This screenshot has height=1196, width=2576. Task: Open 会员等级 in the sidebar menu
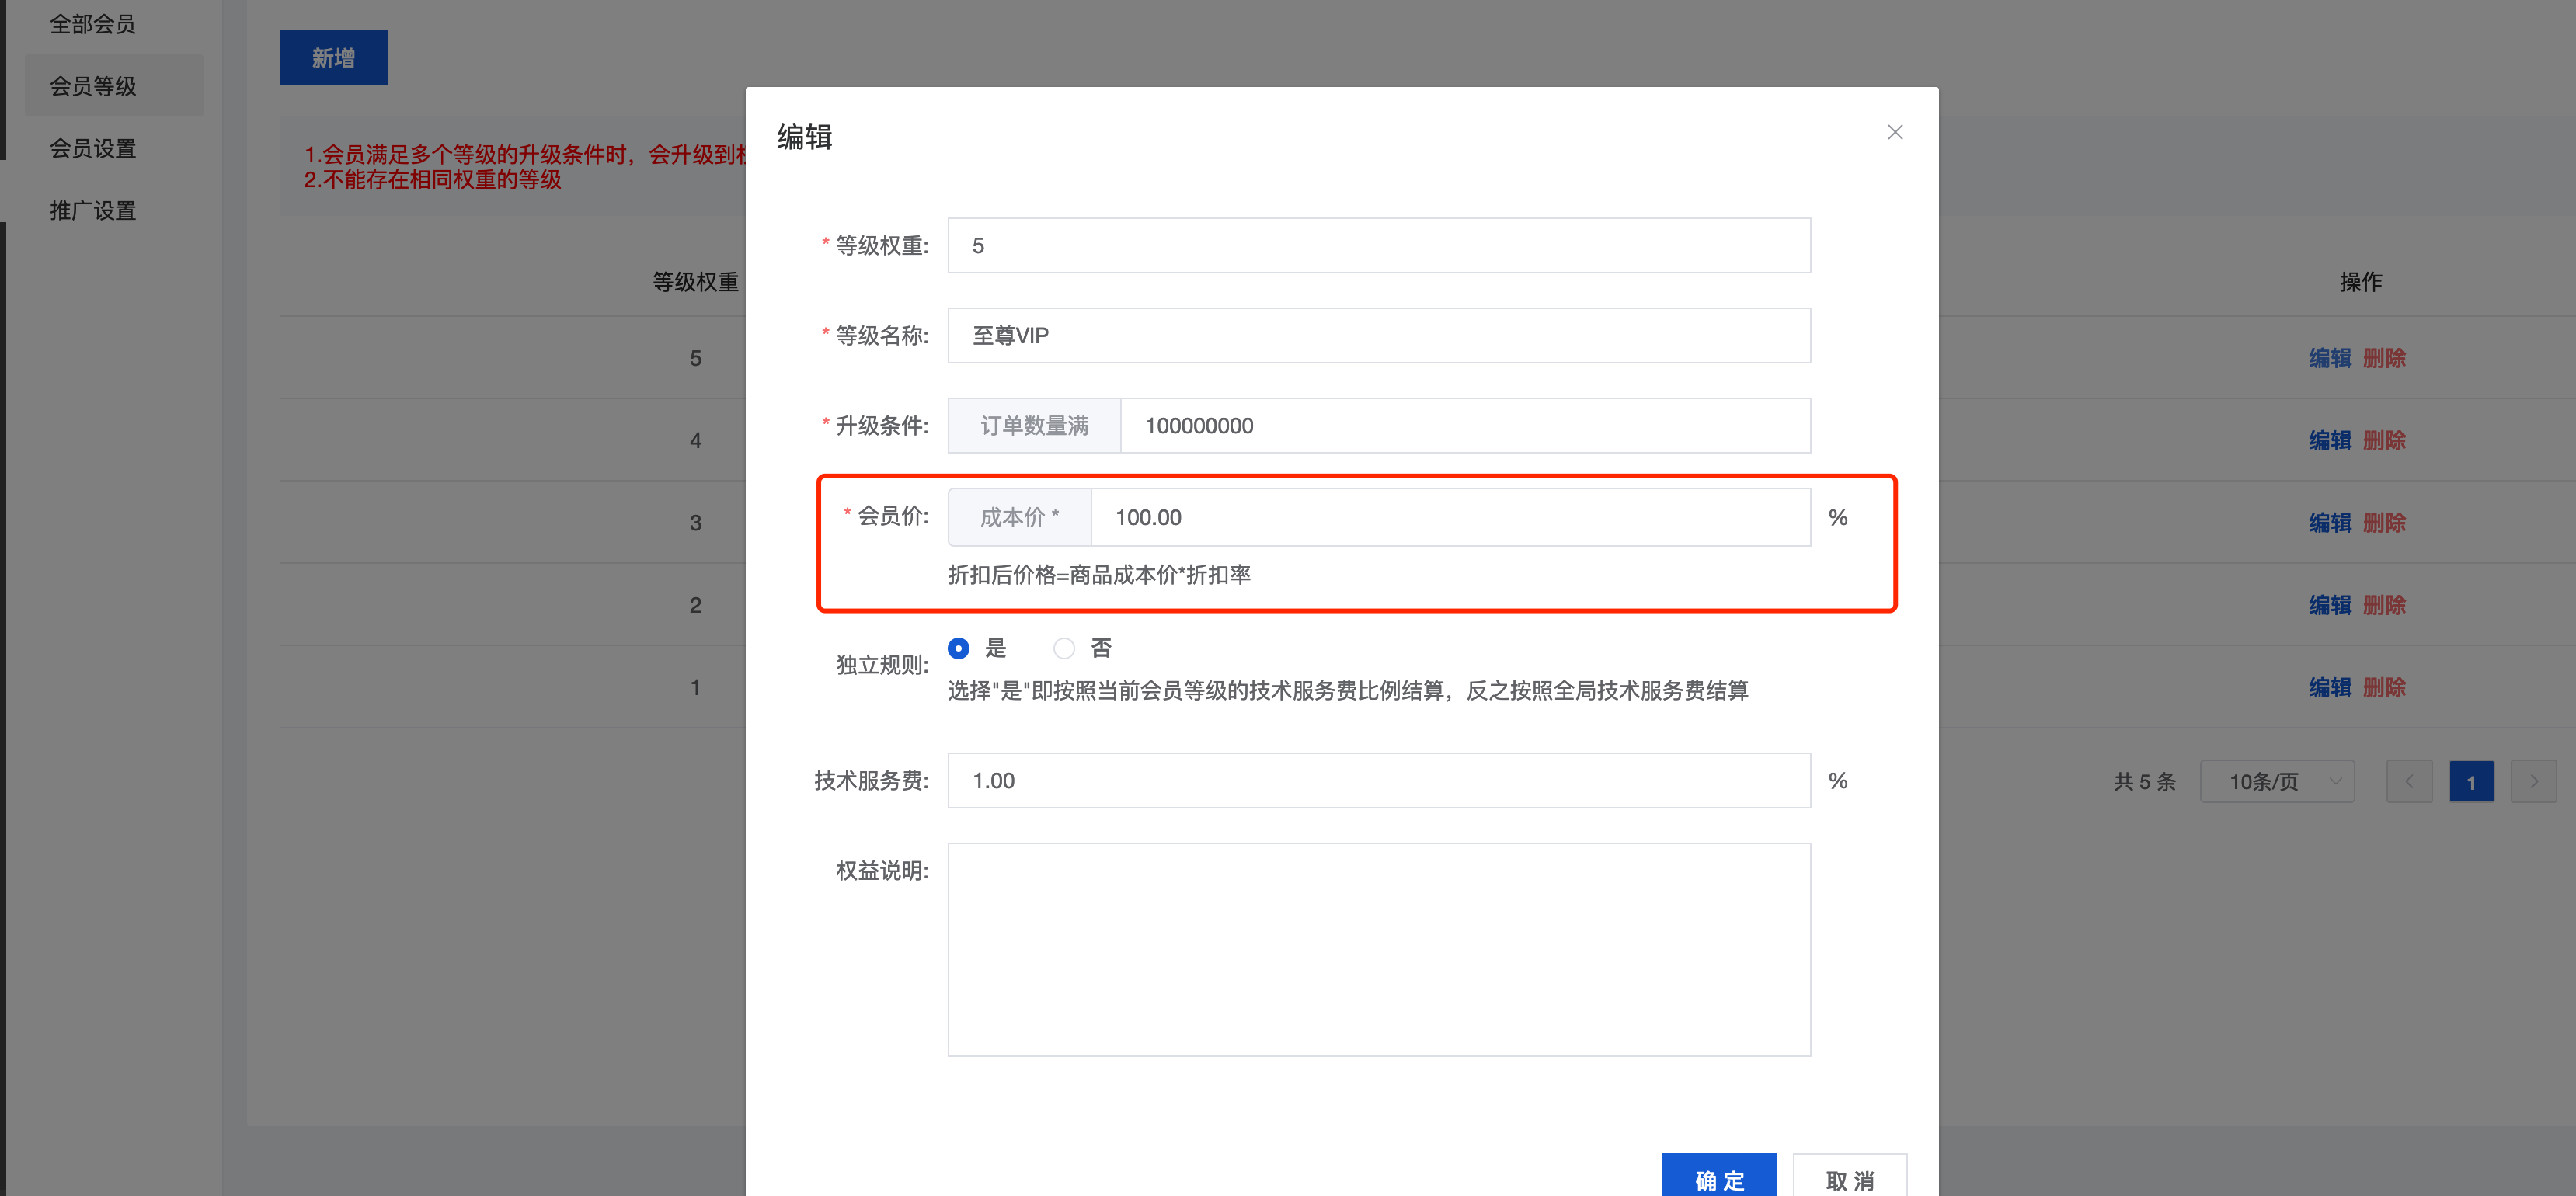(x=93, y=86)
